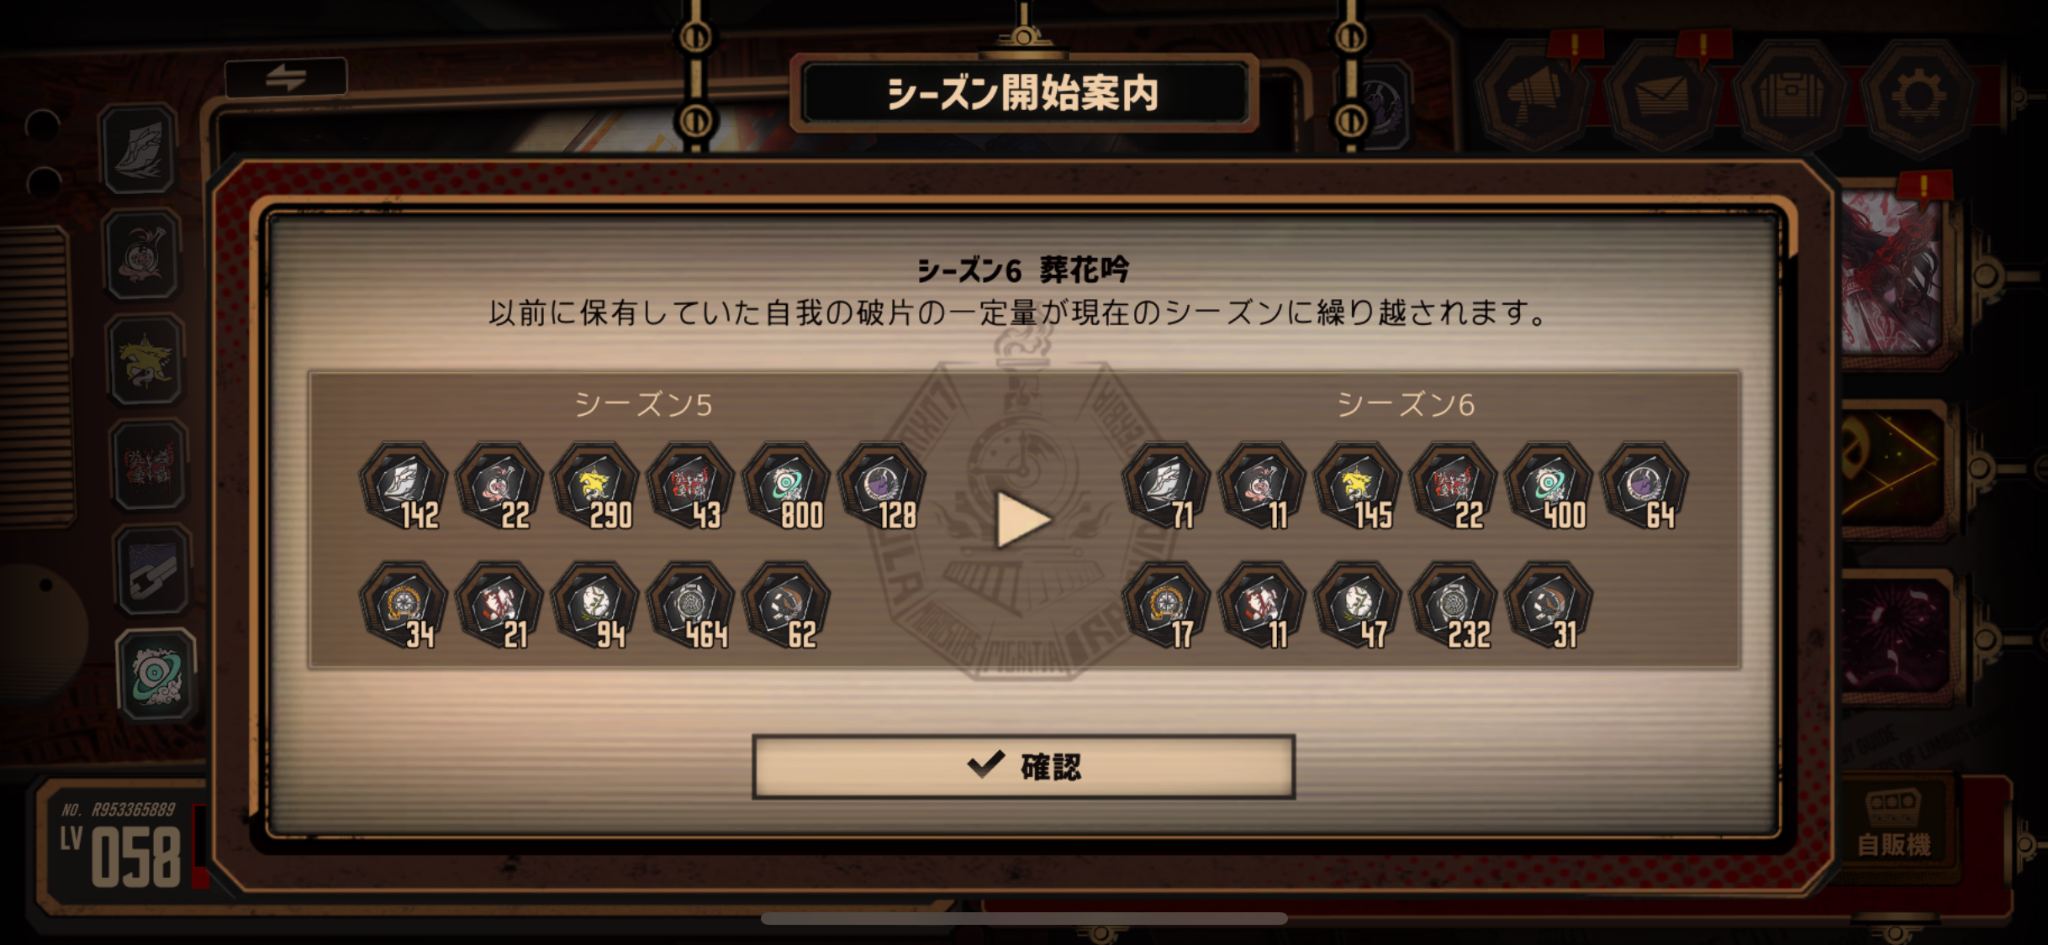
Task: Open the 自販機 vending machine button
Action: pyautogui.click(x=1893, y=825)
